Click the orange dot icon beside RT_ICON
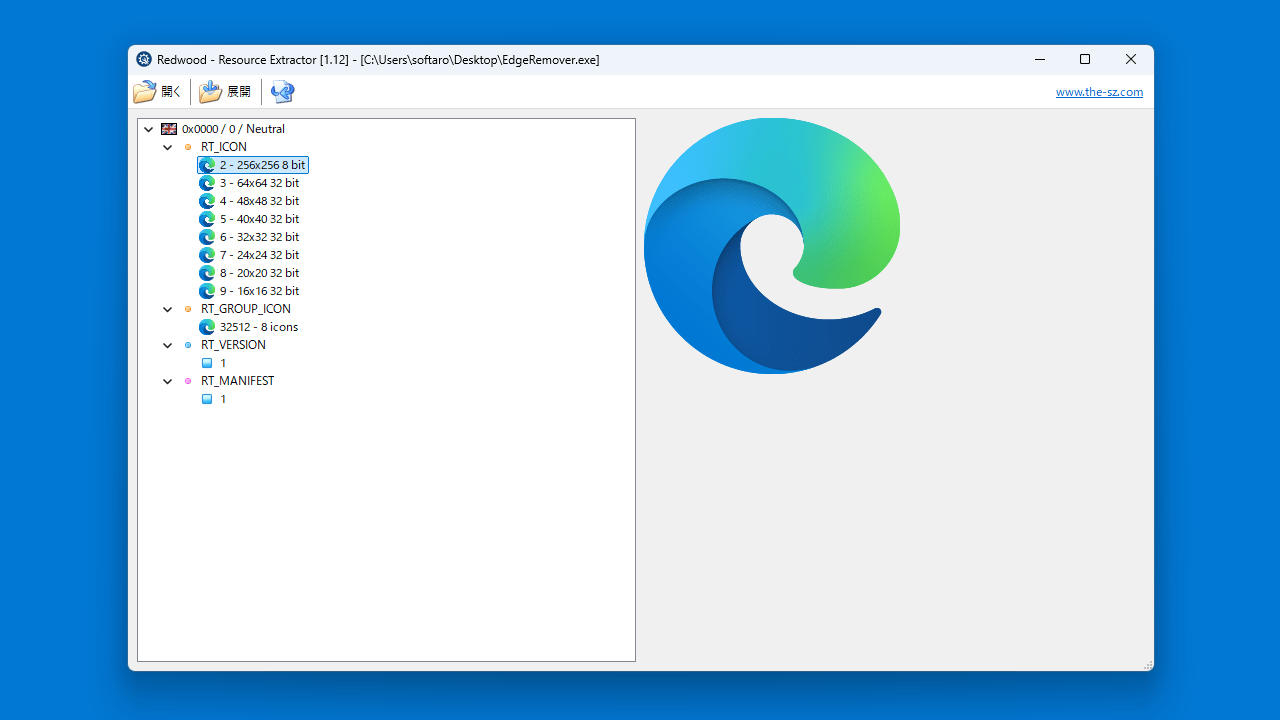The height and width of the screenshot is (720, 1280). (x=188, y=147)
